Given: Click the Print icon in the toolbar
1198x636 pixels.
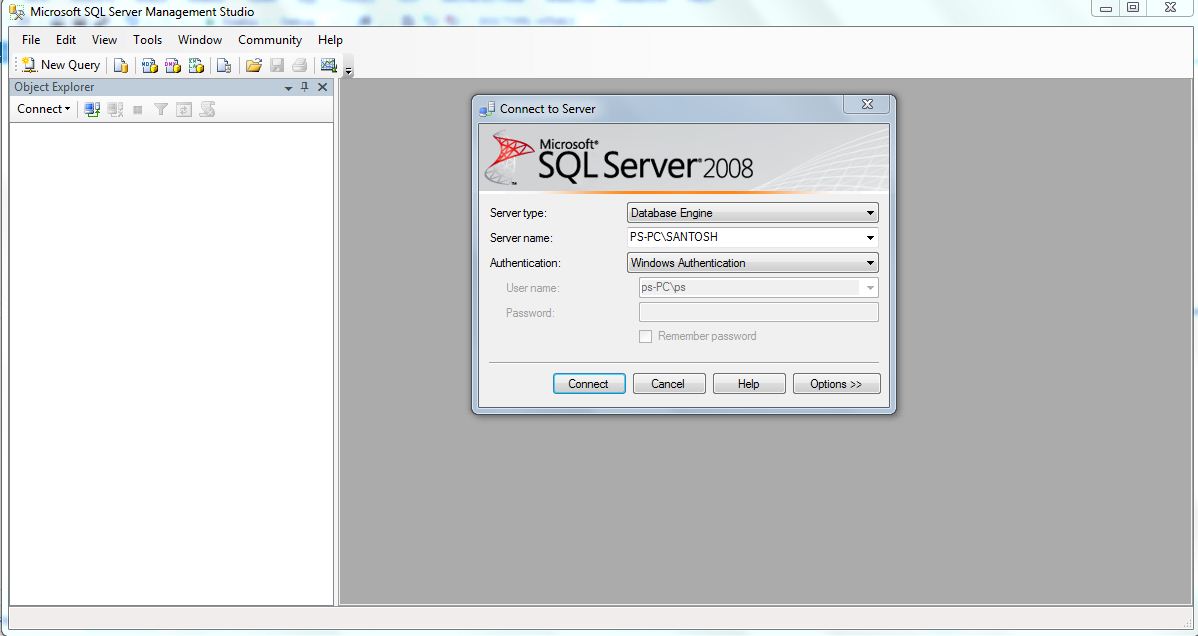Looking at the screenshot, I should (300, 66).
